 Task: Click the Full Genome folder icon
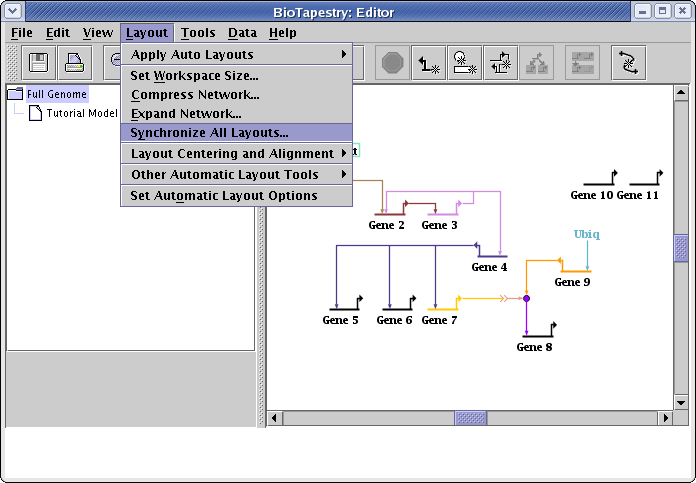[16, 94]
